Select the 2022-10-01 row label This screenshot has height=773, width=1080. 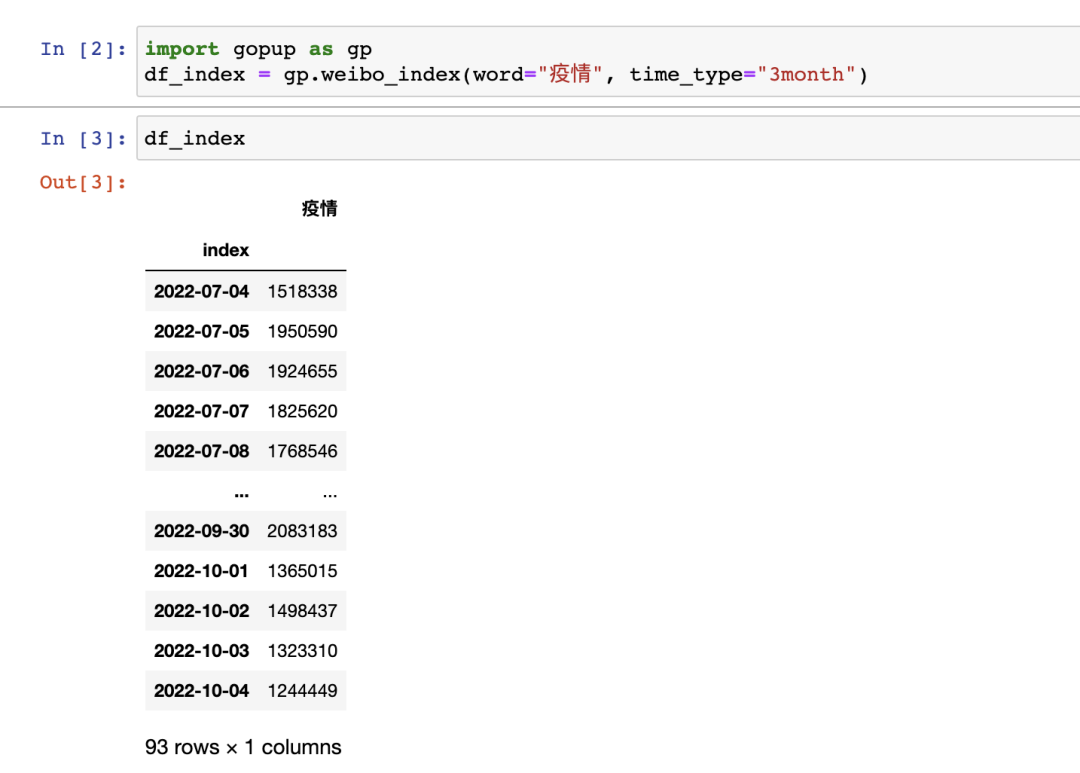coord(201,571)
